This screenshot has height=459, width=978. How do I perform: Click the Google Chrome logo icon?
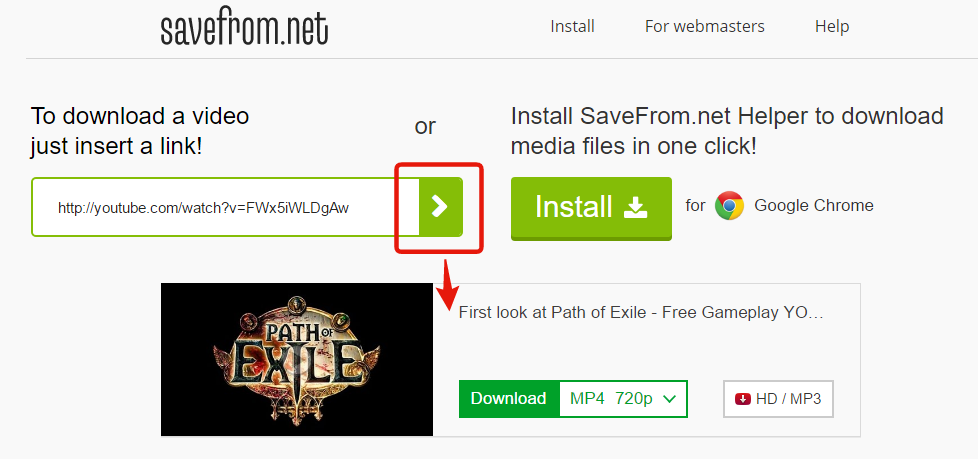tap(729, 206)
